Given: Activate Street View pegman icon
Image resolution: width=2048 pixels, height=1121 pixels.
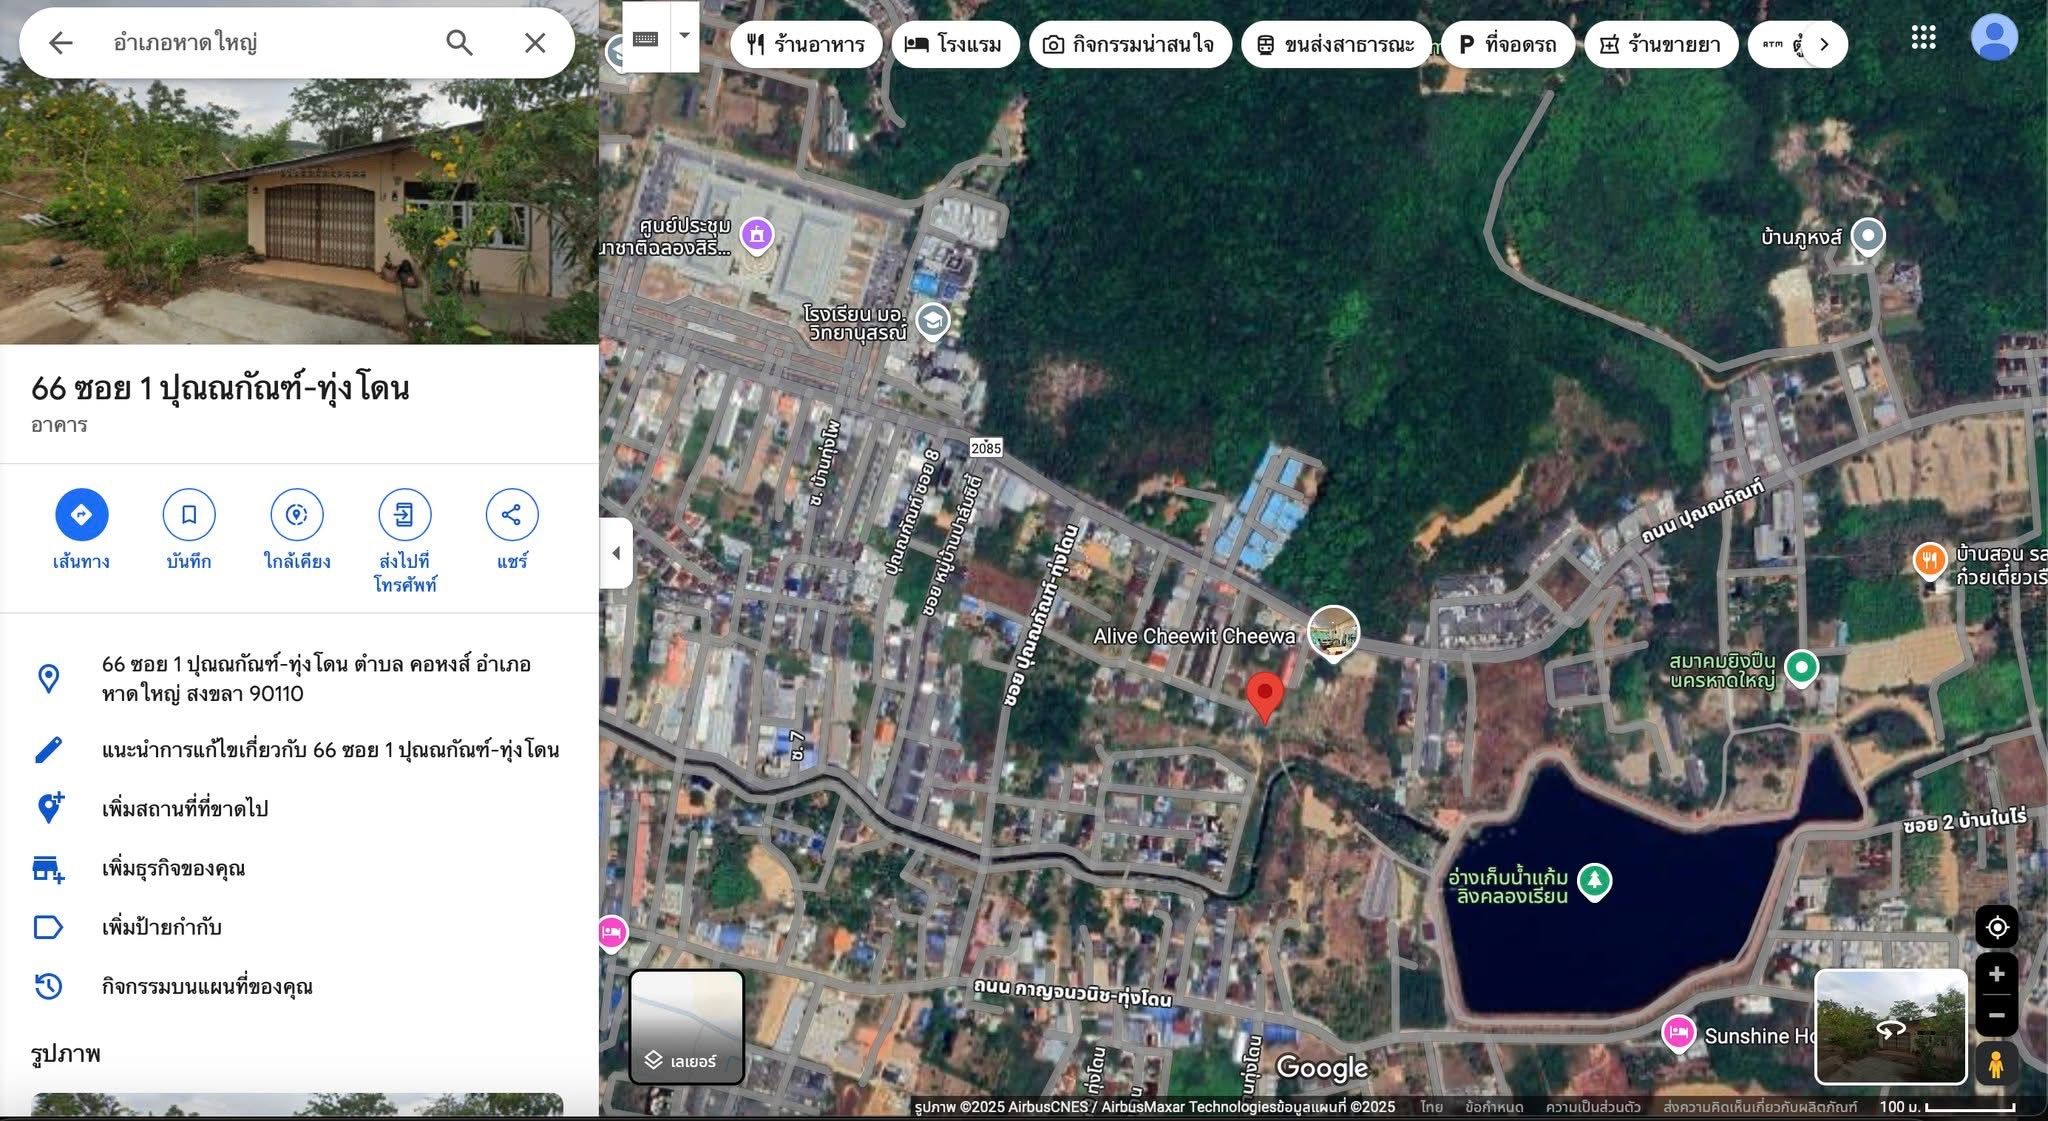Looking at the screenshot, I should pos(1996,1064).
